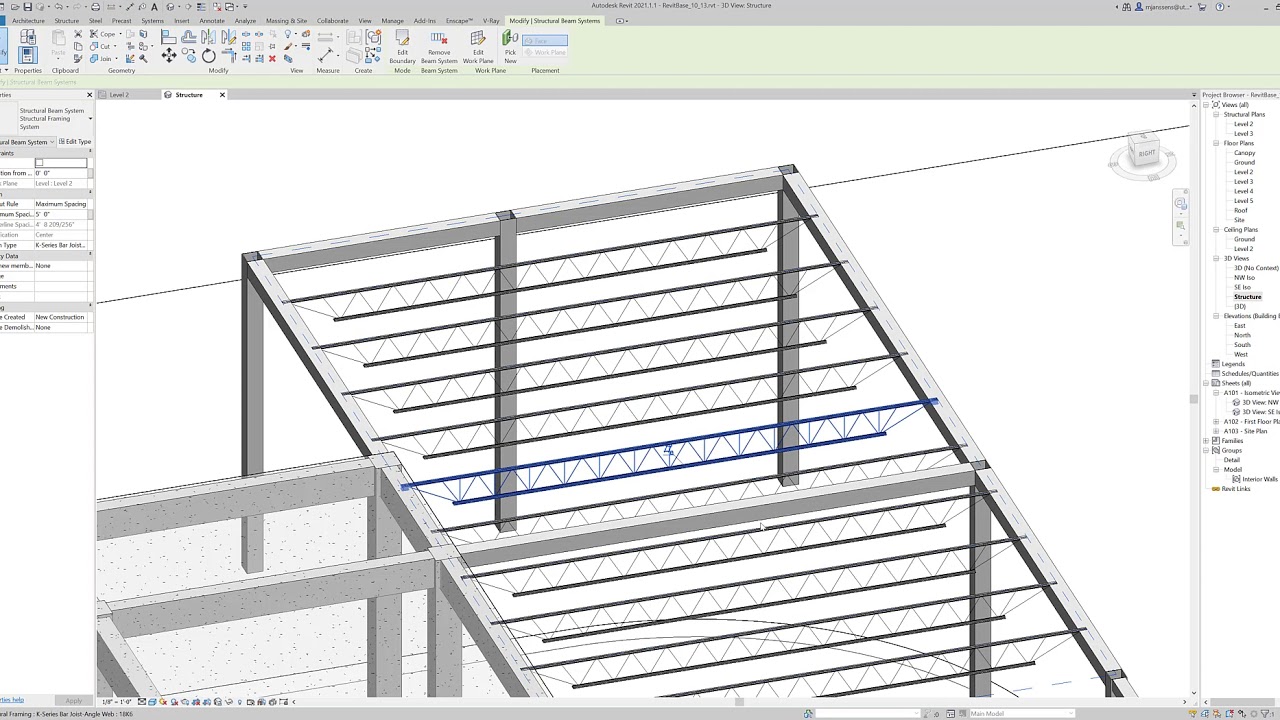
Task: Click the Properties palette icon in ribbon
Action: coord(28,53)
